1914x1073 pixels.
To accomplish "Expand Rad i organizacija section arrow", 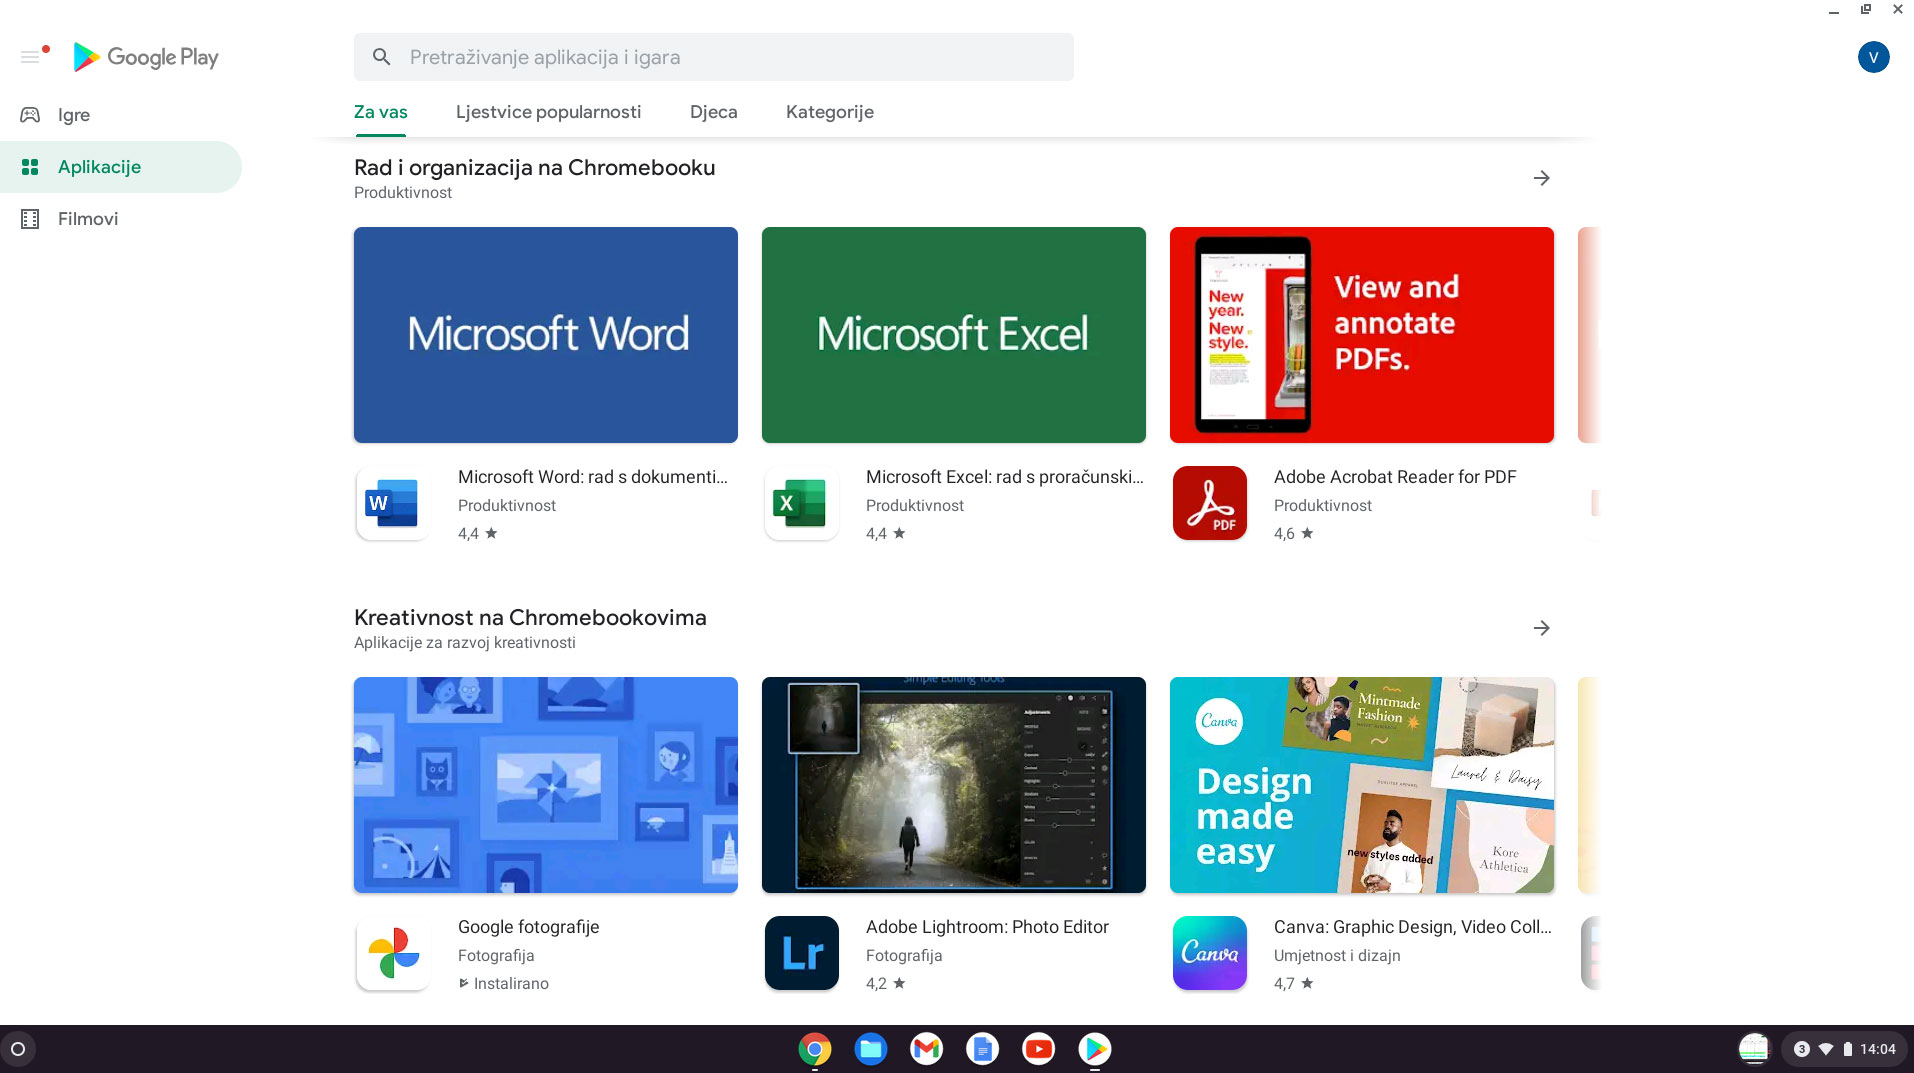I will pos(1541,178).
